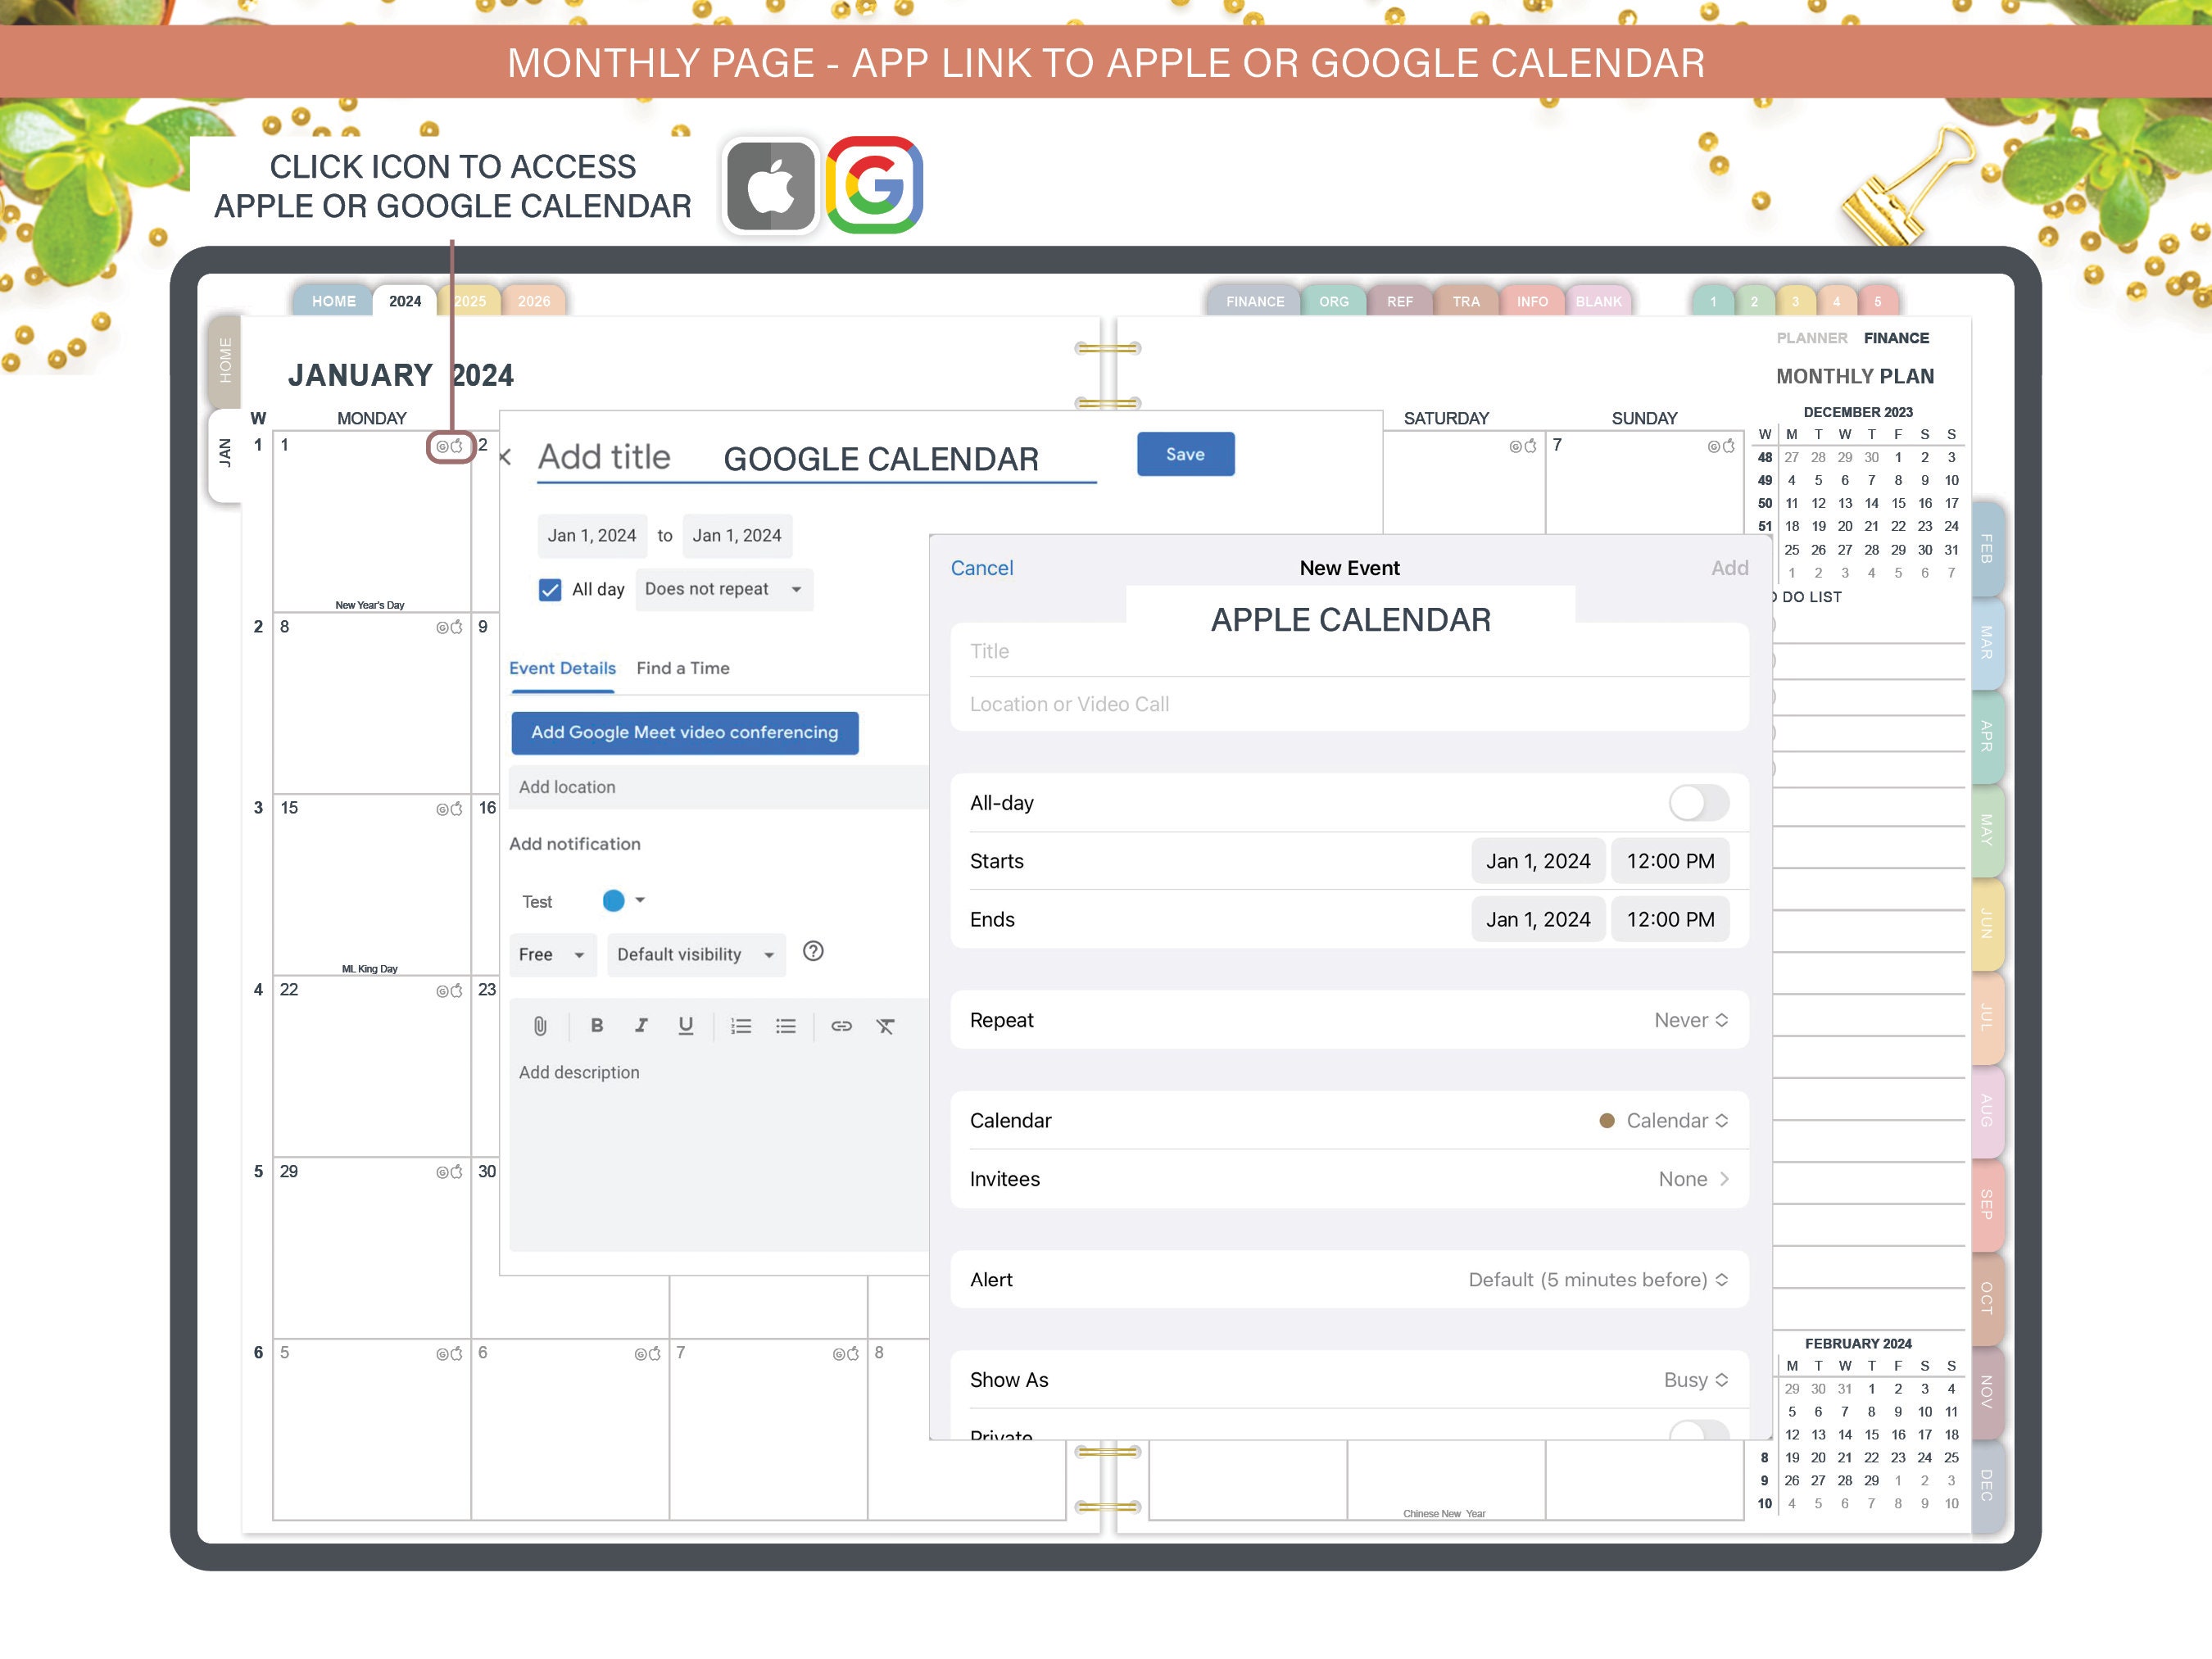Click the Apple app icon next to the instructions
Viewport: 2212px width, 1659px height.
coord(771,185)
